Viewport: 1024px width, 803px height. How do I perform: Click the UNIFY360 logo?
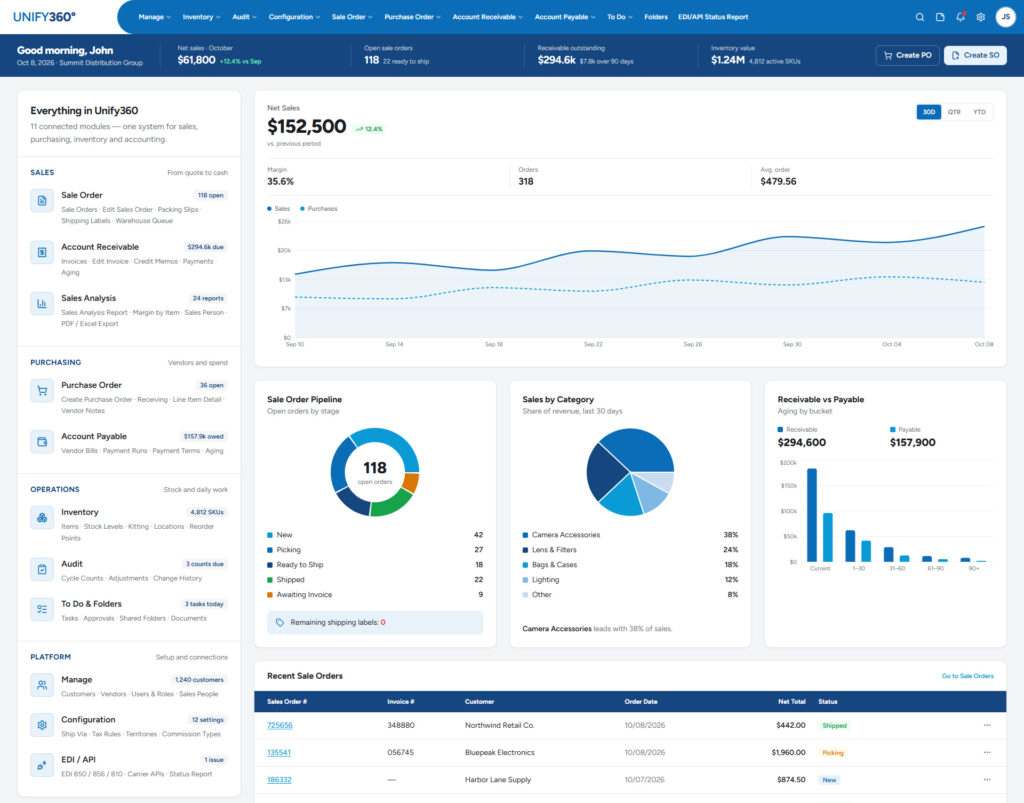tap(44, 17)
